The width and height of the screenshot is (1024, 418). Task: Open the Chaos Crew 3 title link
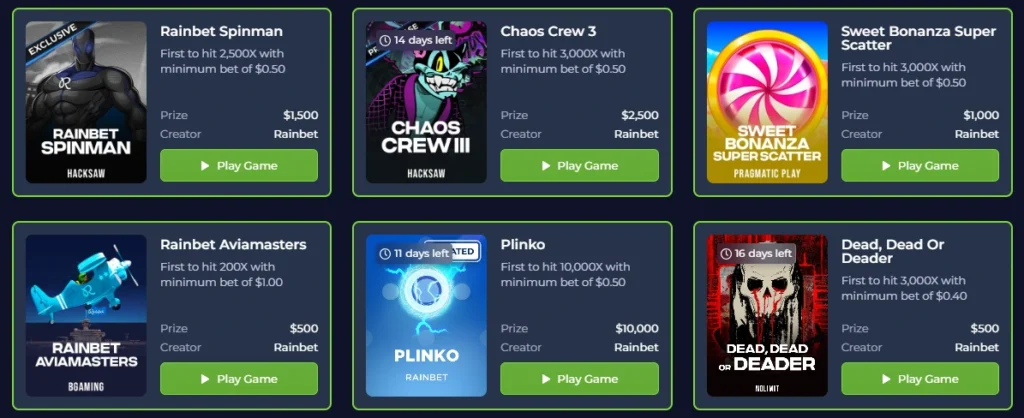click(549, 31)
